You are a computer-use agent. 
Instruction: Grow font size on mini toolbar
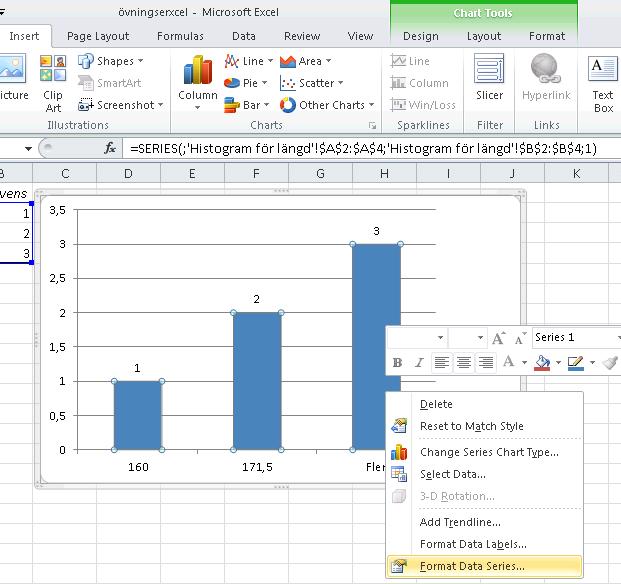(499, 337)
